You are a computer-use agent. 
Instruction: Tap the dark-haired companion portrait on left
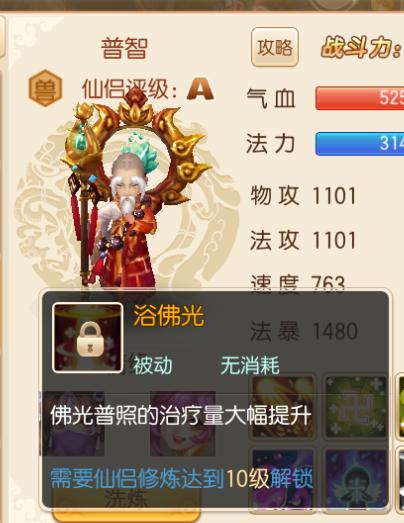[x=74, y=424]
